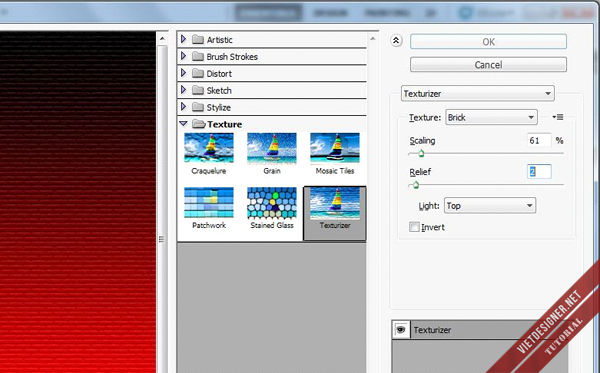This screenshot has width=600, height=373.
Task: Toggle the Invert checkbox
Action: (414, 227)
